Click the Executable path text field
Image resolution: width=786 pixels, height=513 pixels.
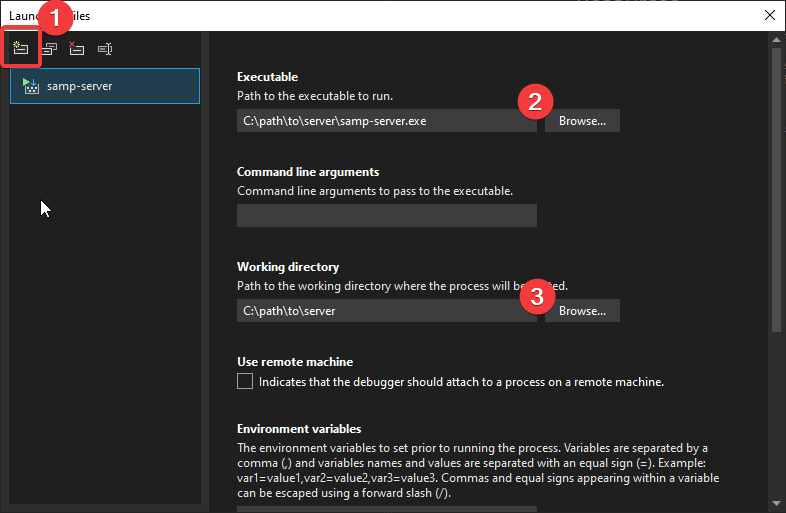click(386, 121)
